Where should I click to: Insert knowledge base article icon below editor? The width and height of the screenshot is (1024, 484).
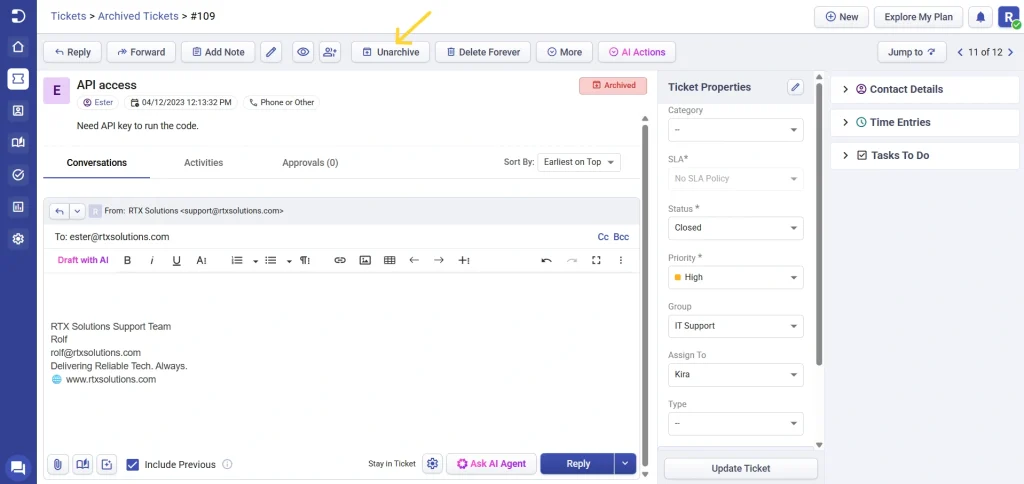pyautogui.click(x=82, y=464)
